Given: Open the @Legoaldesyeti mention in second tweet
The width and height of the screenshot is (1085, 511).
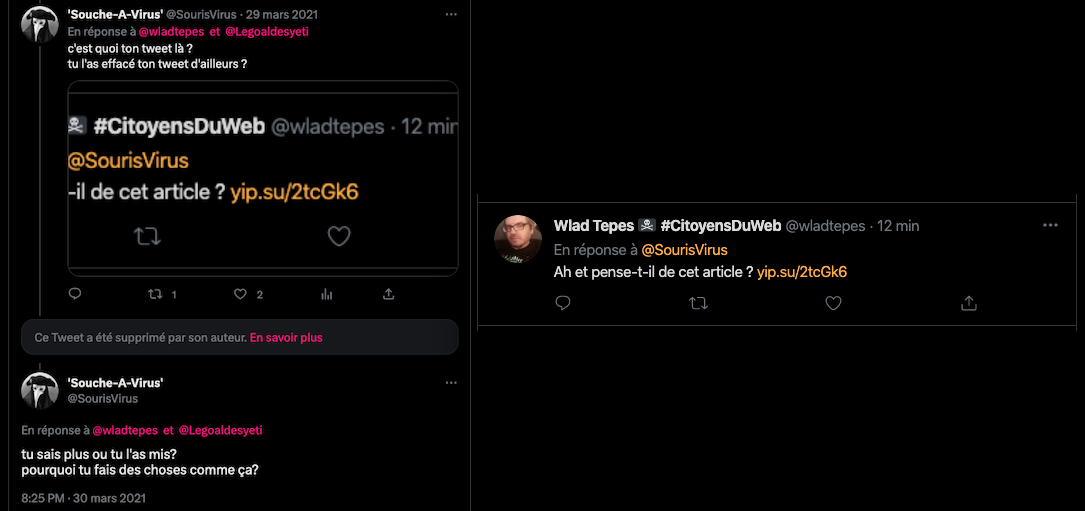Looking at the screenshot, I should pyautogui.click(x=220, y=430).
